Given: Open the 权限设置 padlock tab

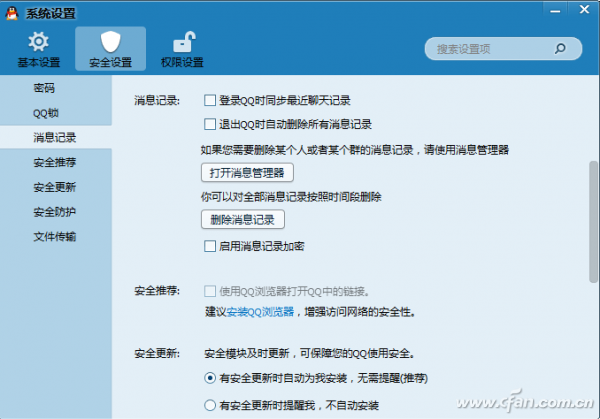Looking at the screenshot, I should (x=182, y=49).
